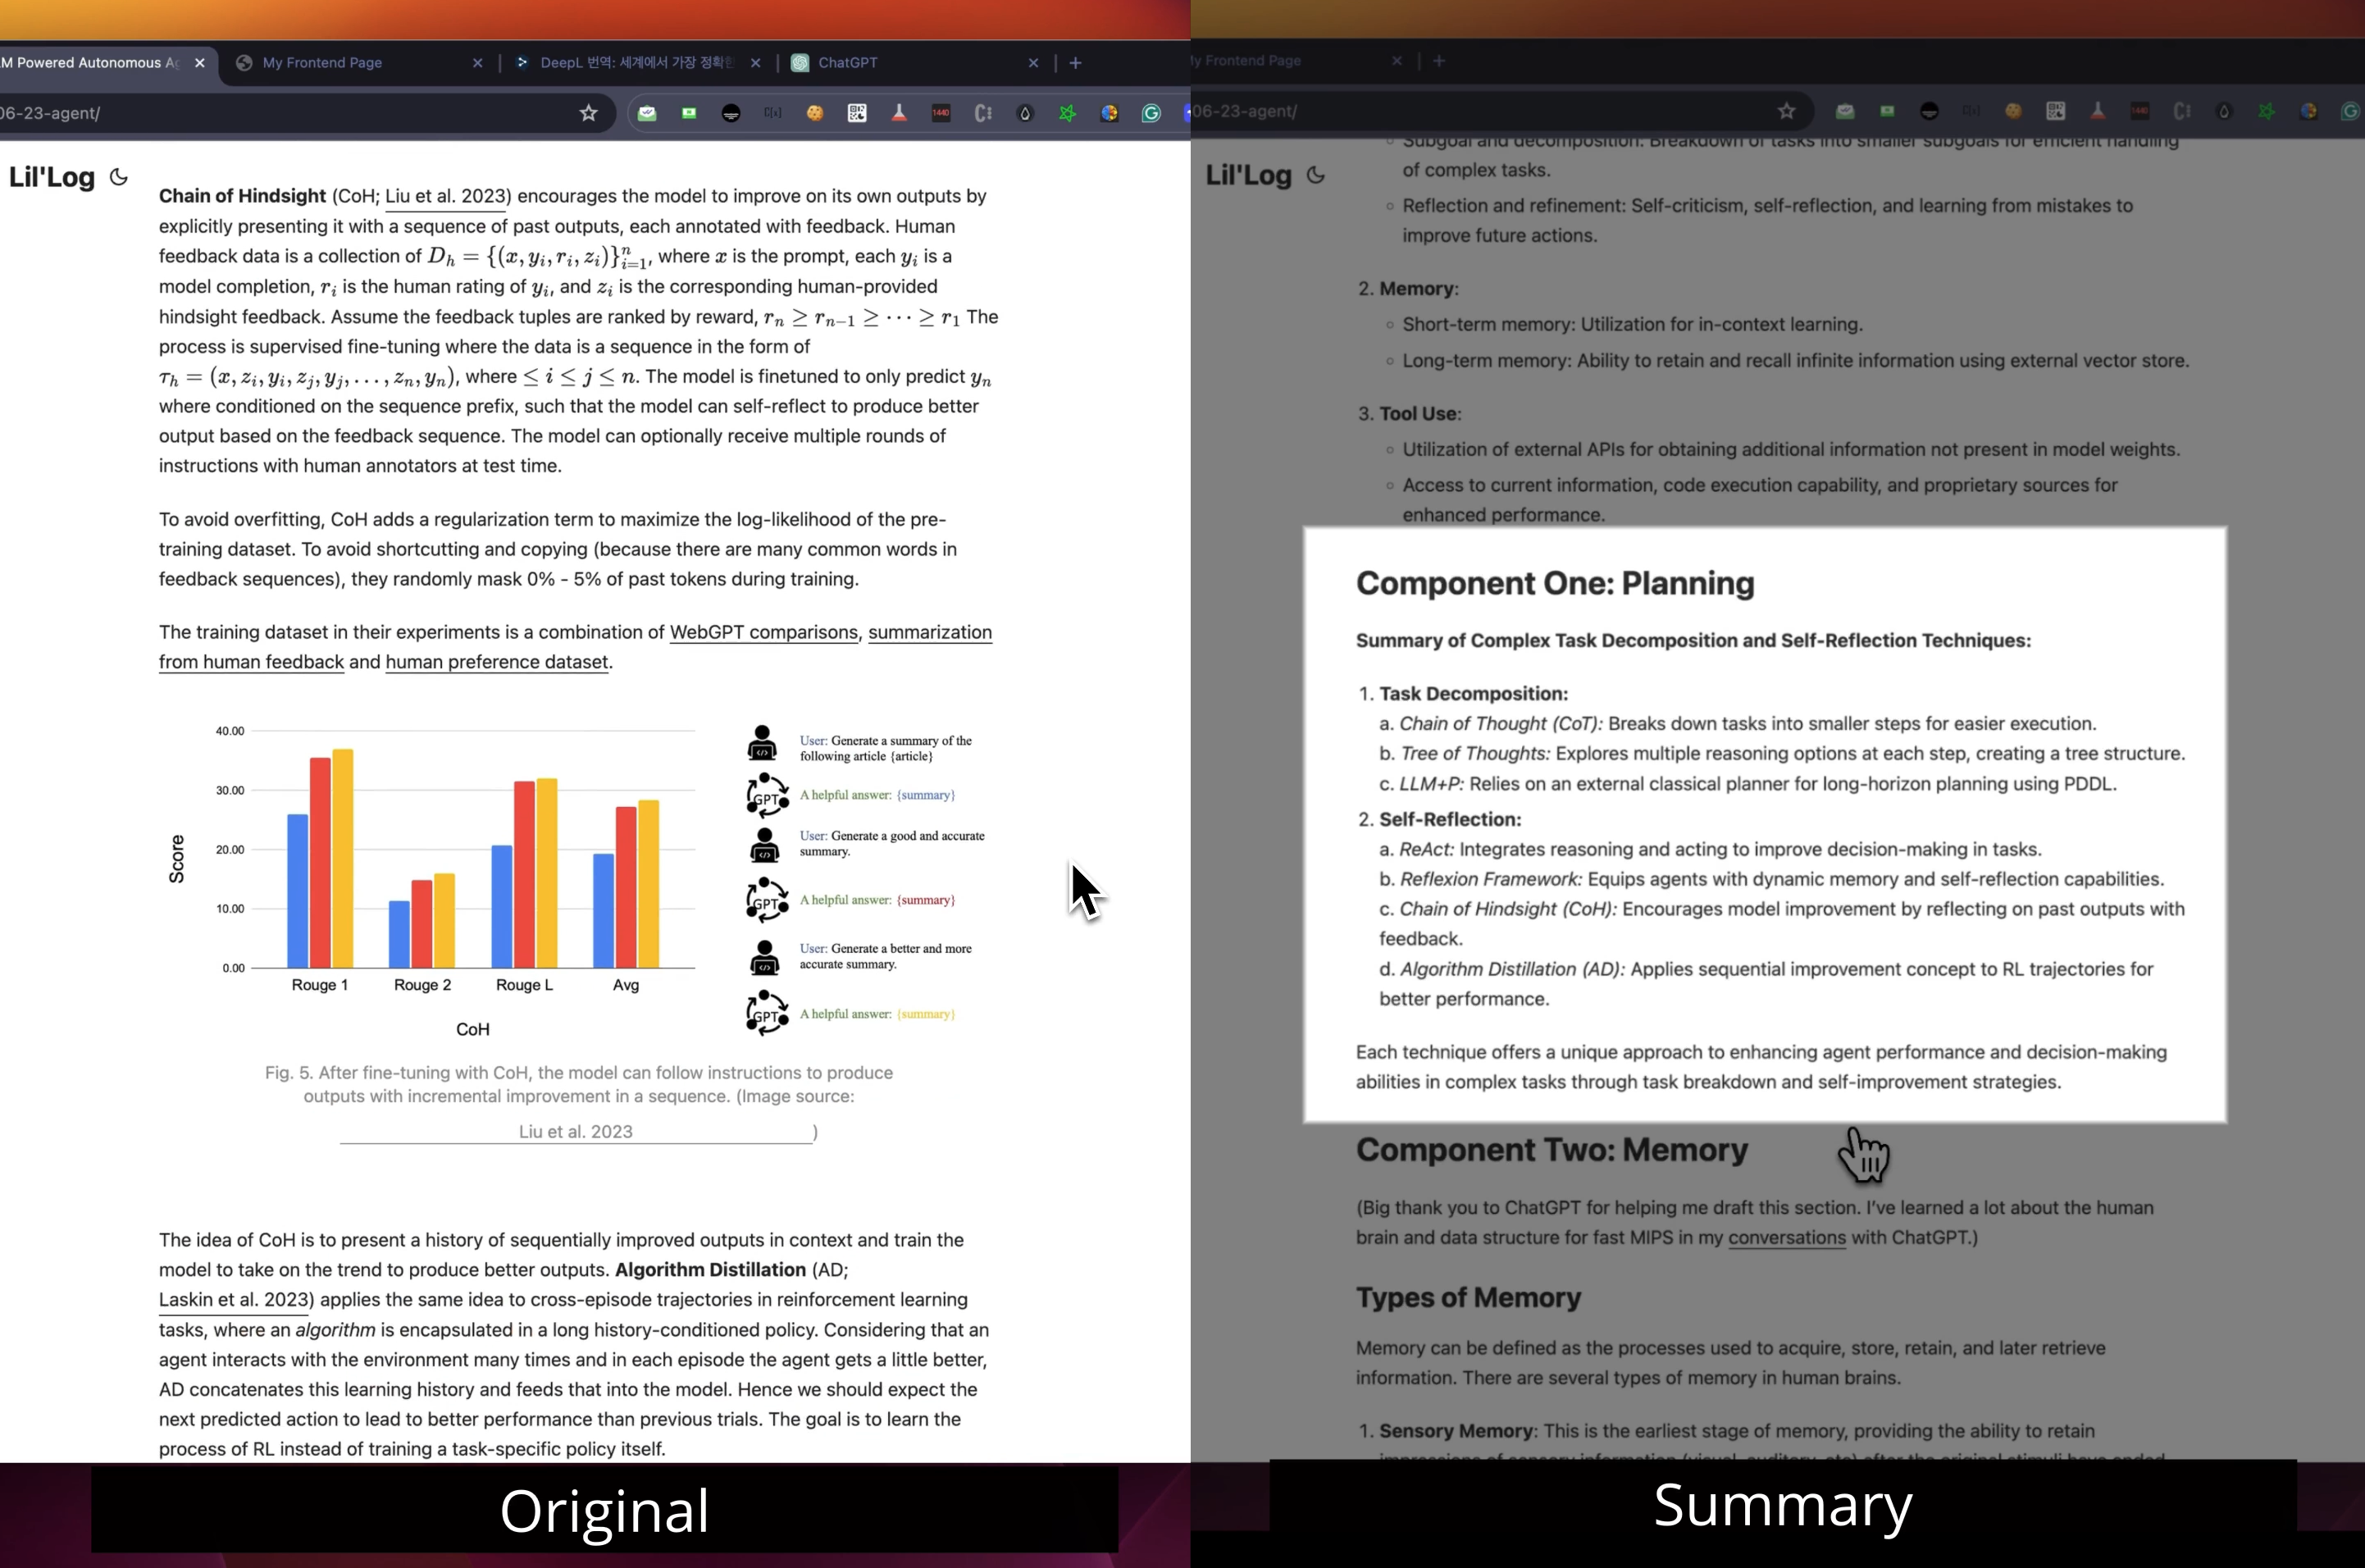
Task: Click the bookmark star in the left address bar
Action: 588,113
